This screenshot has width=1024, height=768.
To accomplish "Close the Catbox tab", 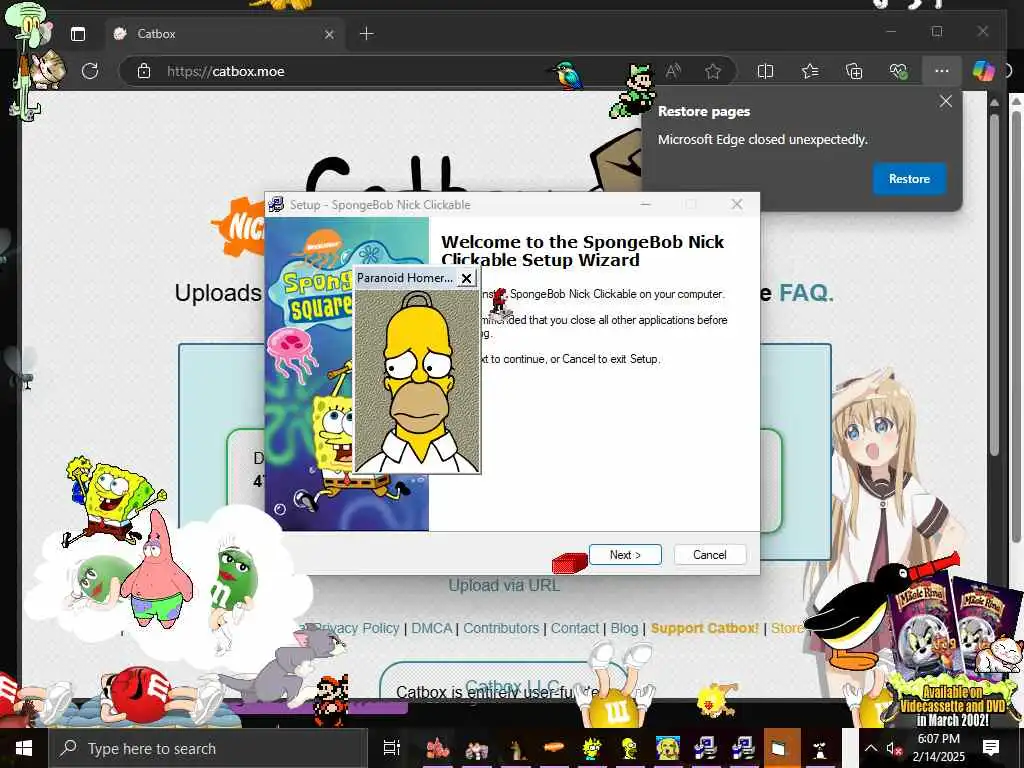I will [329, 34].
